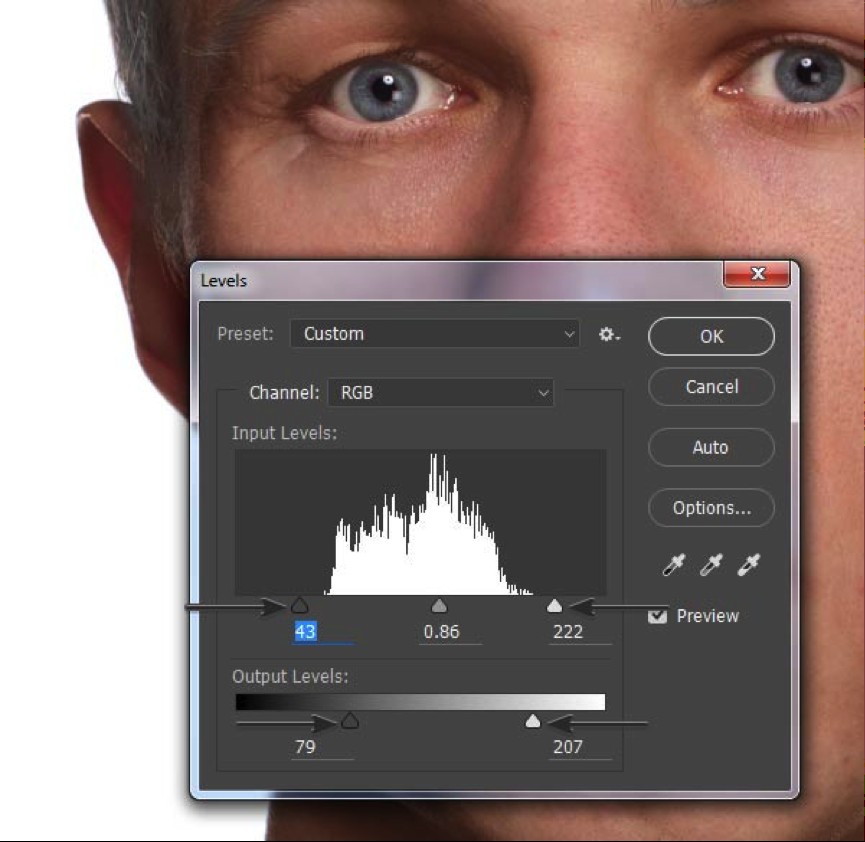This screenshot has height=842, width=865.
Task: Select the black point eyedropper
Action: [674, 565]
